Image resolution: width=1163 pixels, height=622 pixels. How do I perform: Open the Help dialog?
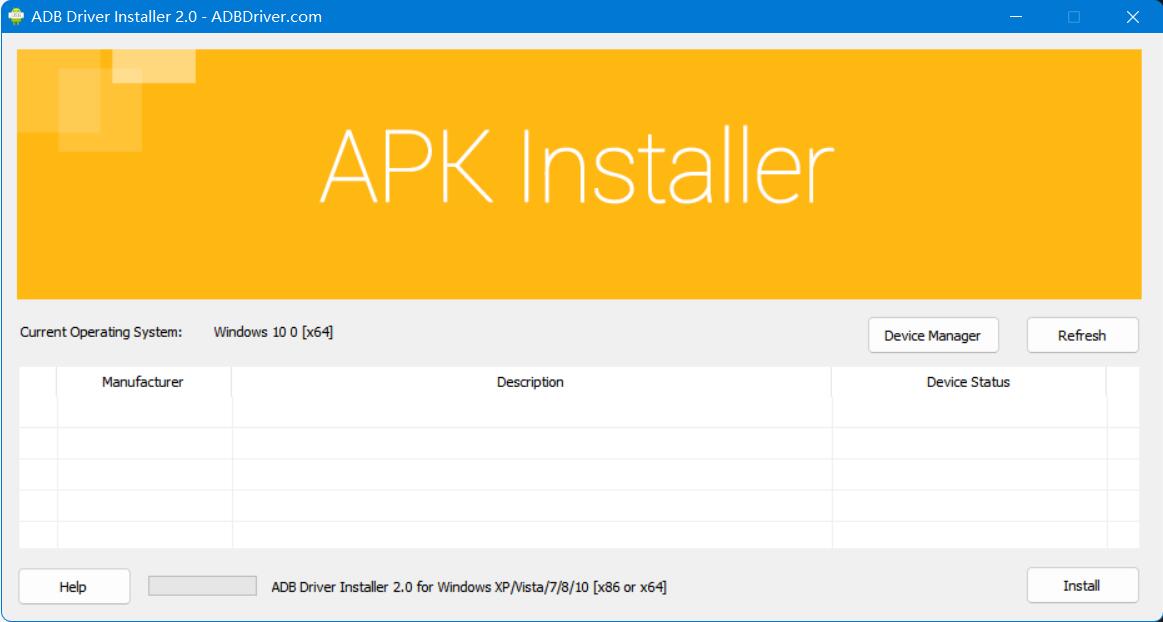pyautogui.click(x=73, y=587)
